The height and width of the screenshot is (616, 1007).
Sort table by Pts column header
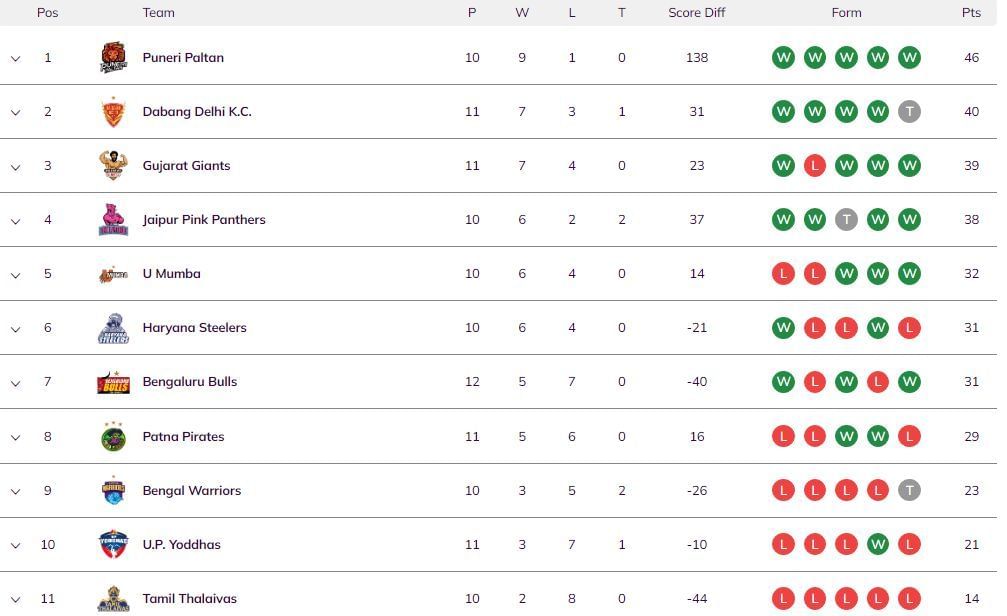click(971, 13)
